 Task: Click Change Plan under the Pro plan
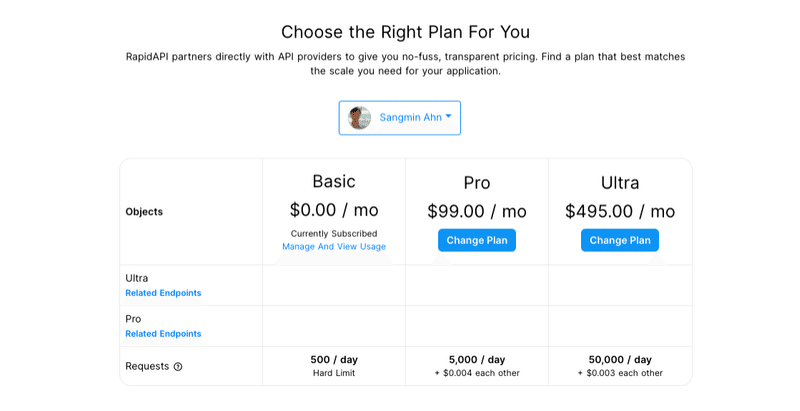477,240
